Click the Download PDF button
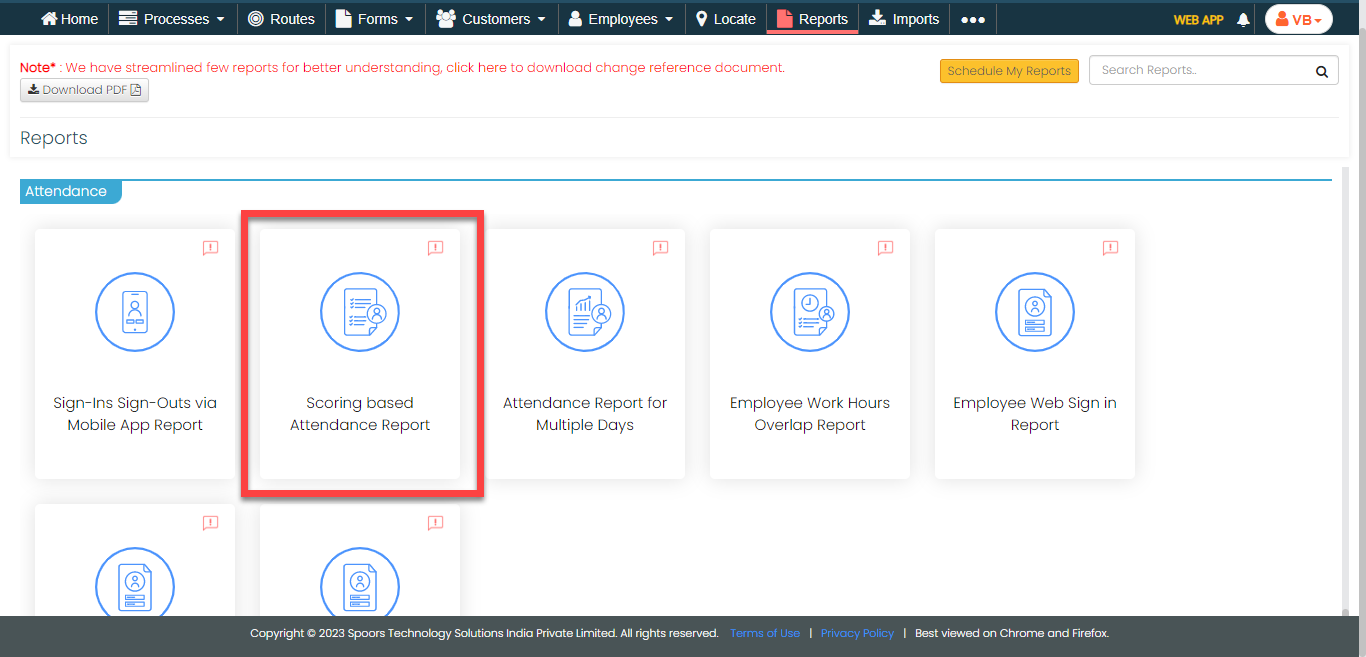The height and width of the screenshot is (657, 1366). point(84,90)
